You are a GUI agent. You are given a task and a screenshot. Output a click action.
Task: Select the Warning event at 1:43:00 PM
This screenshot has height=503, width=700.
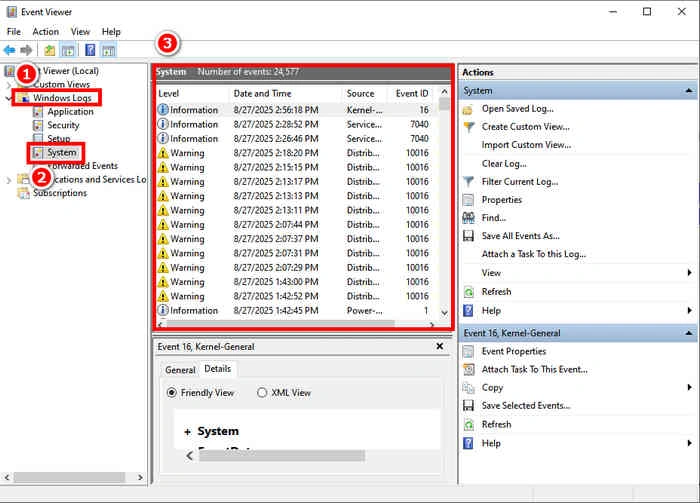[x=295, y=282]
